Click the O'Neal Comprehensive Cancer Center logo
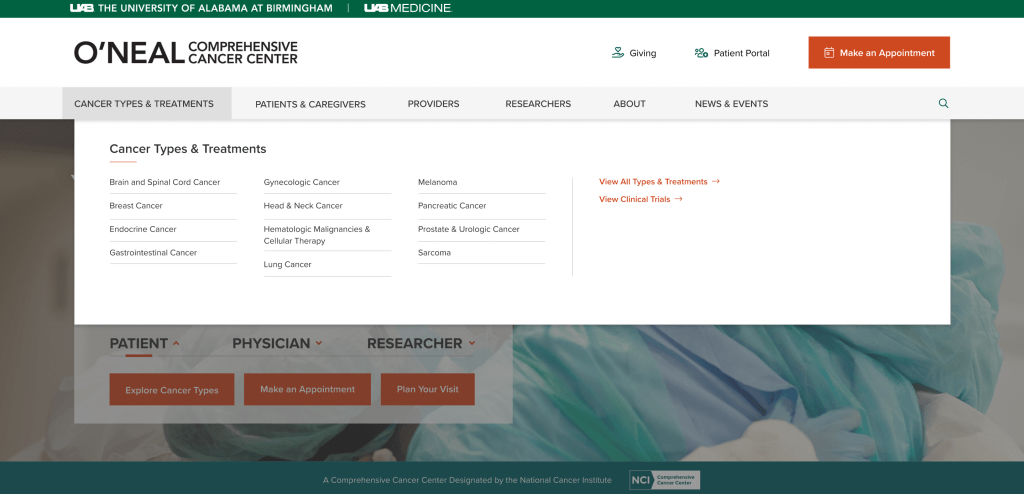Screen dimensions: 1024x494 [185, 52]
